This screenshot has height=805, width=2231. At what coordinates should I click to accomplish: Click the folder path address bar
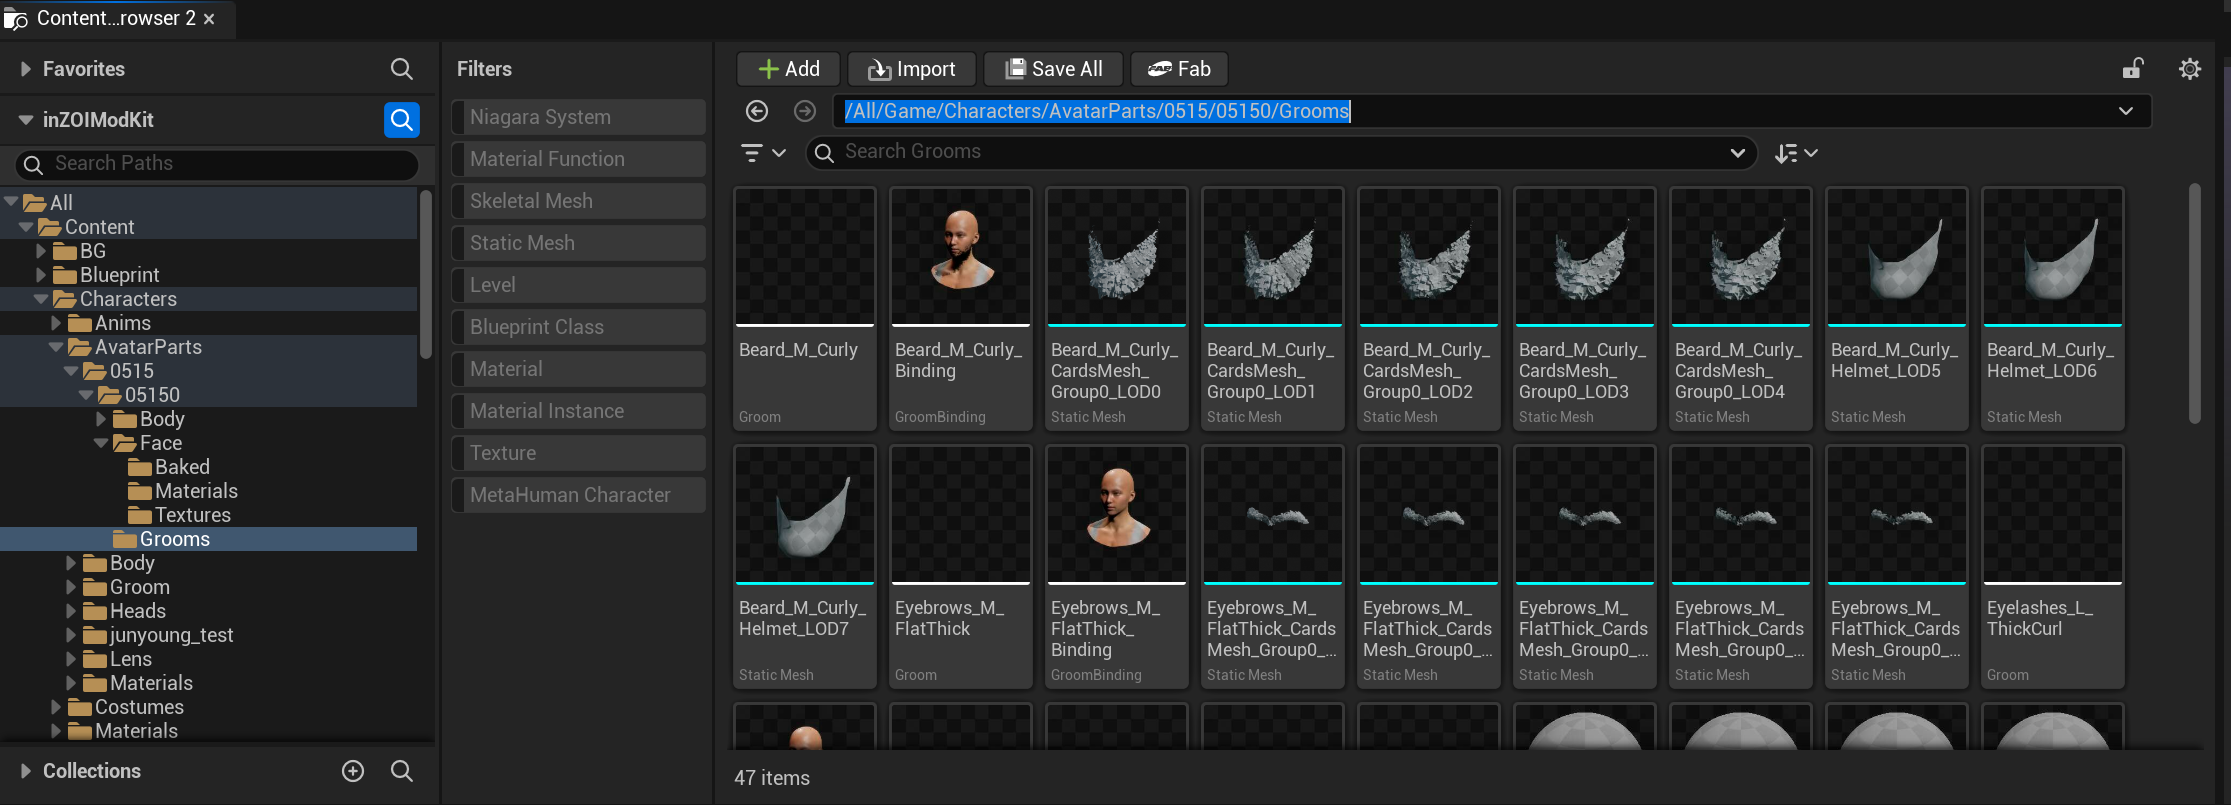1492,111
